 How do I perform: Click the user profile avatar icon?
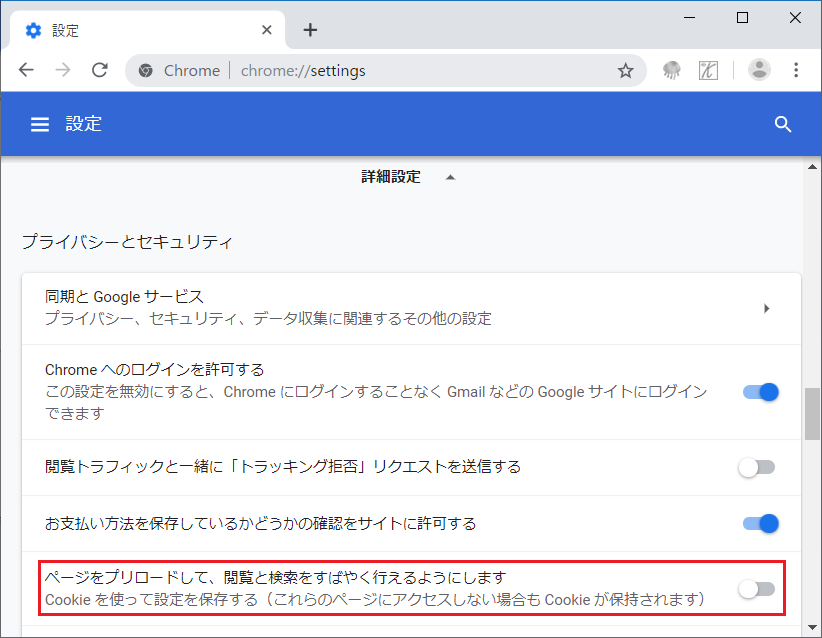760,71
